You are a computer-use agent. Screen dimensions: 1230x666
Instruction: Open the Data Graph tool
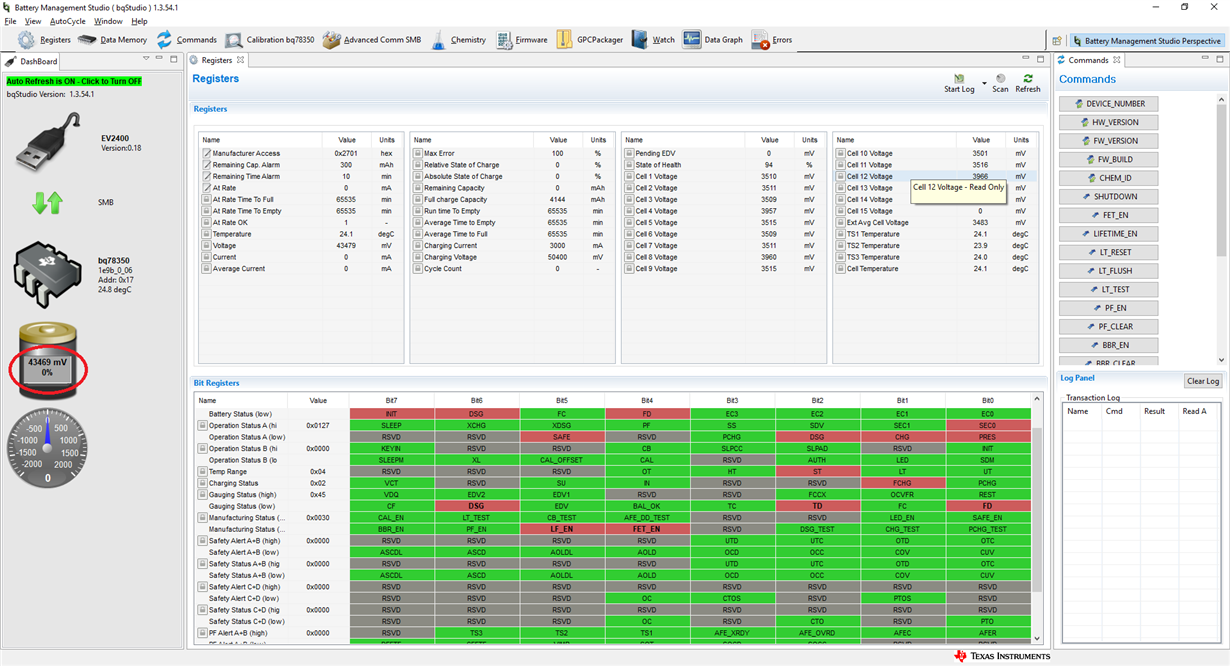[713, 40]
